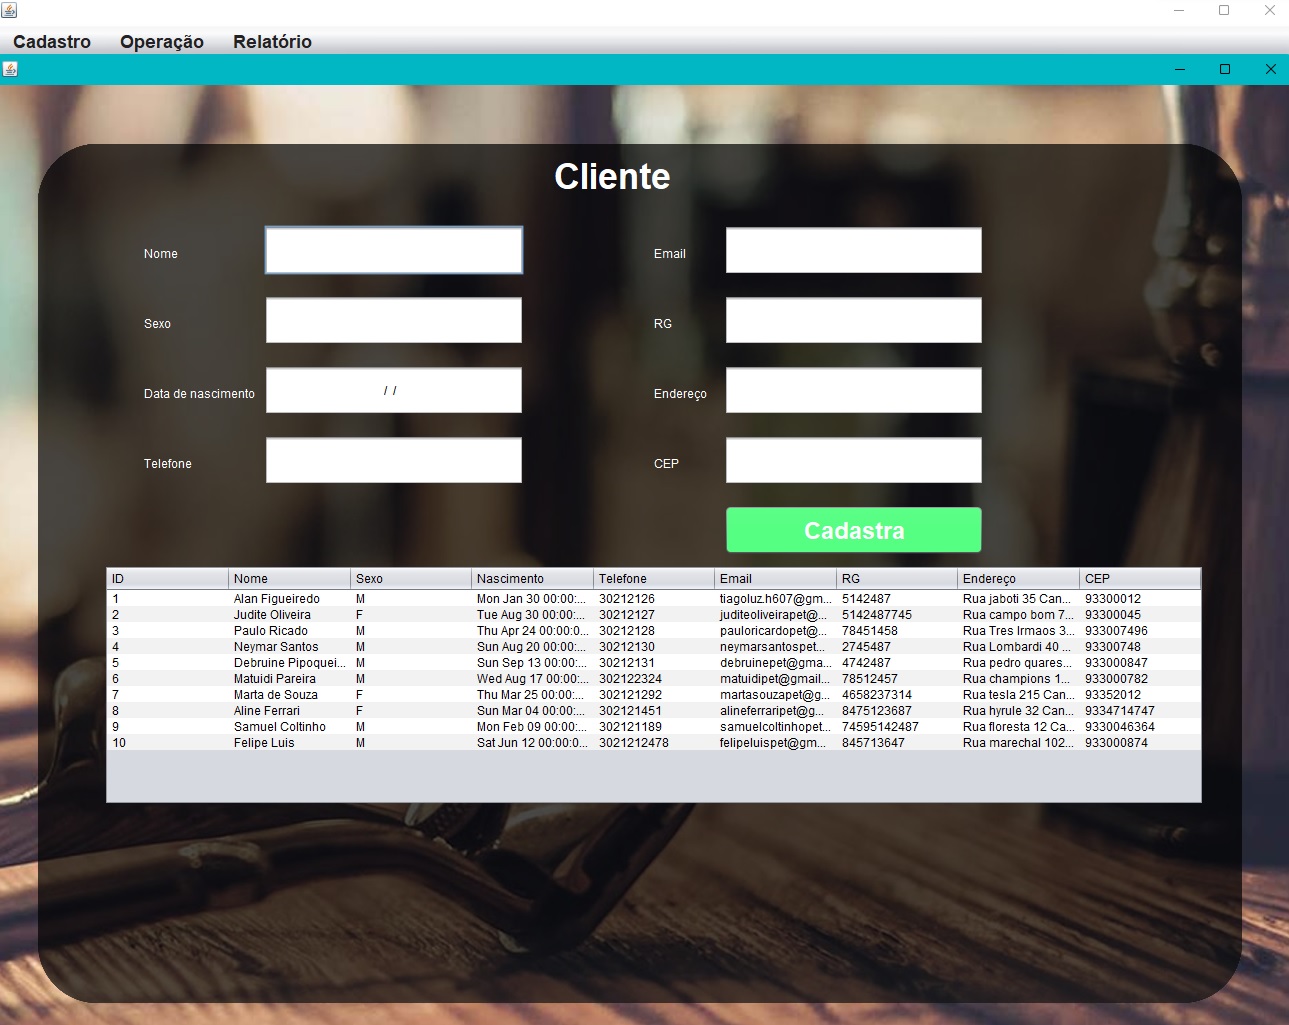Select the row for Judite Oliveira

pyautogui.click(x=400, y=614)
